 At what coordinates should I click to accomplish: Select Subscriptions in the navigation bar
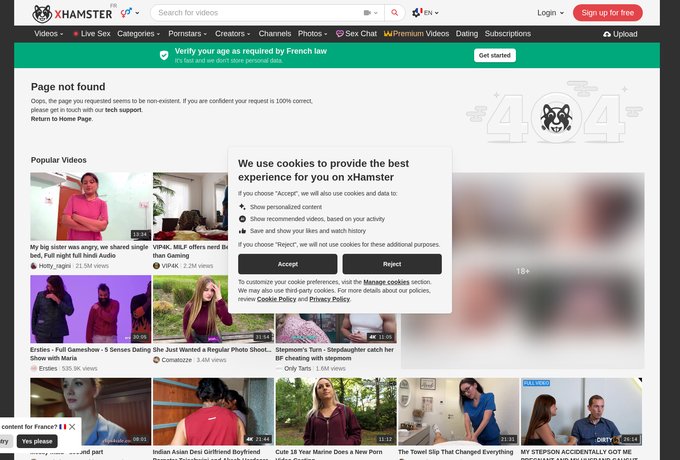click(508, 34)
